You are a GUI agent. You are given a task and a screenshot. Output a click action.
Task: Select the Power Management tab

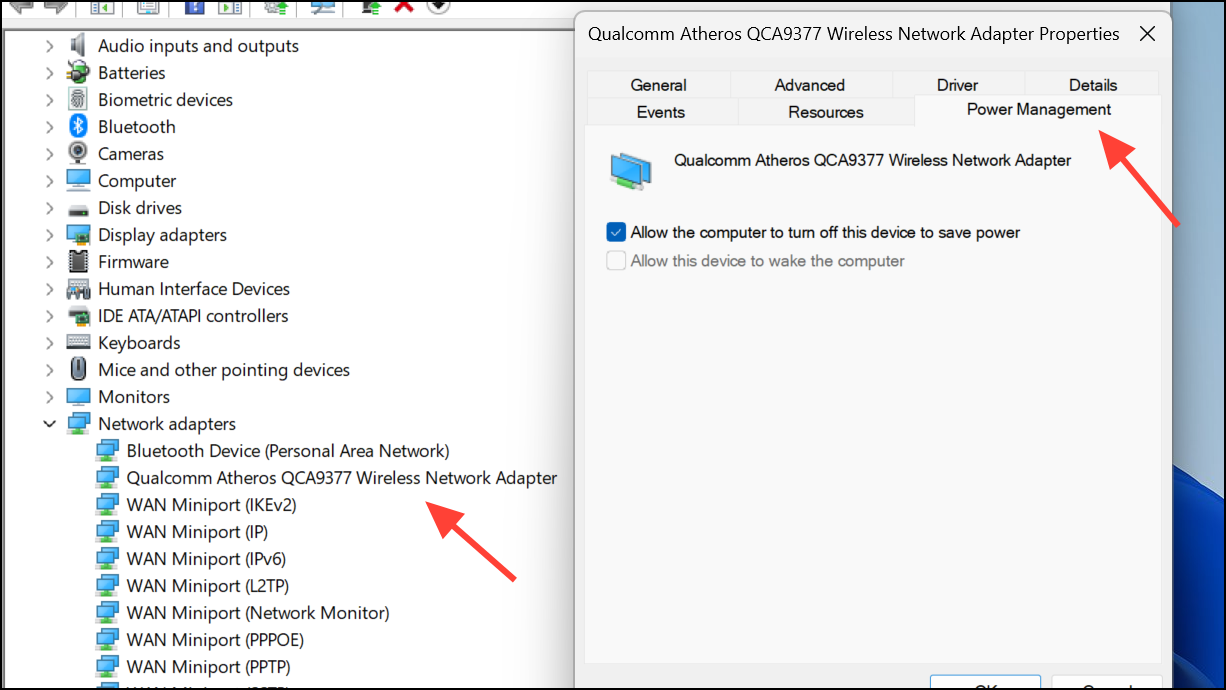(1039, 110)
